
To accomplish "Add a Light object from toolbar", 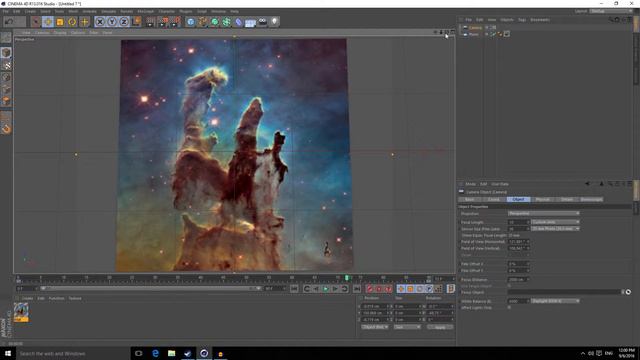I will 275,22.
